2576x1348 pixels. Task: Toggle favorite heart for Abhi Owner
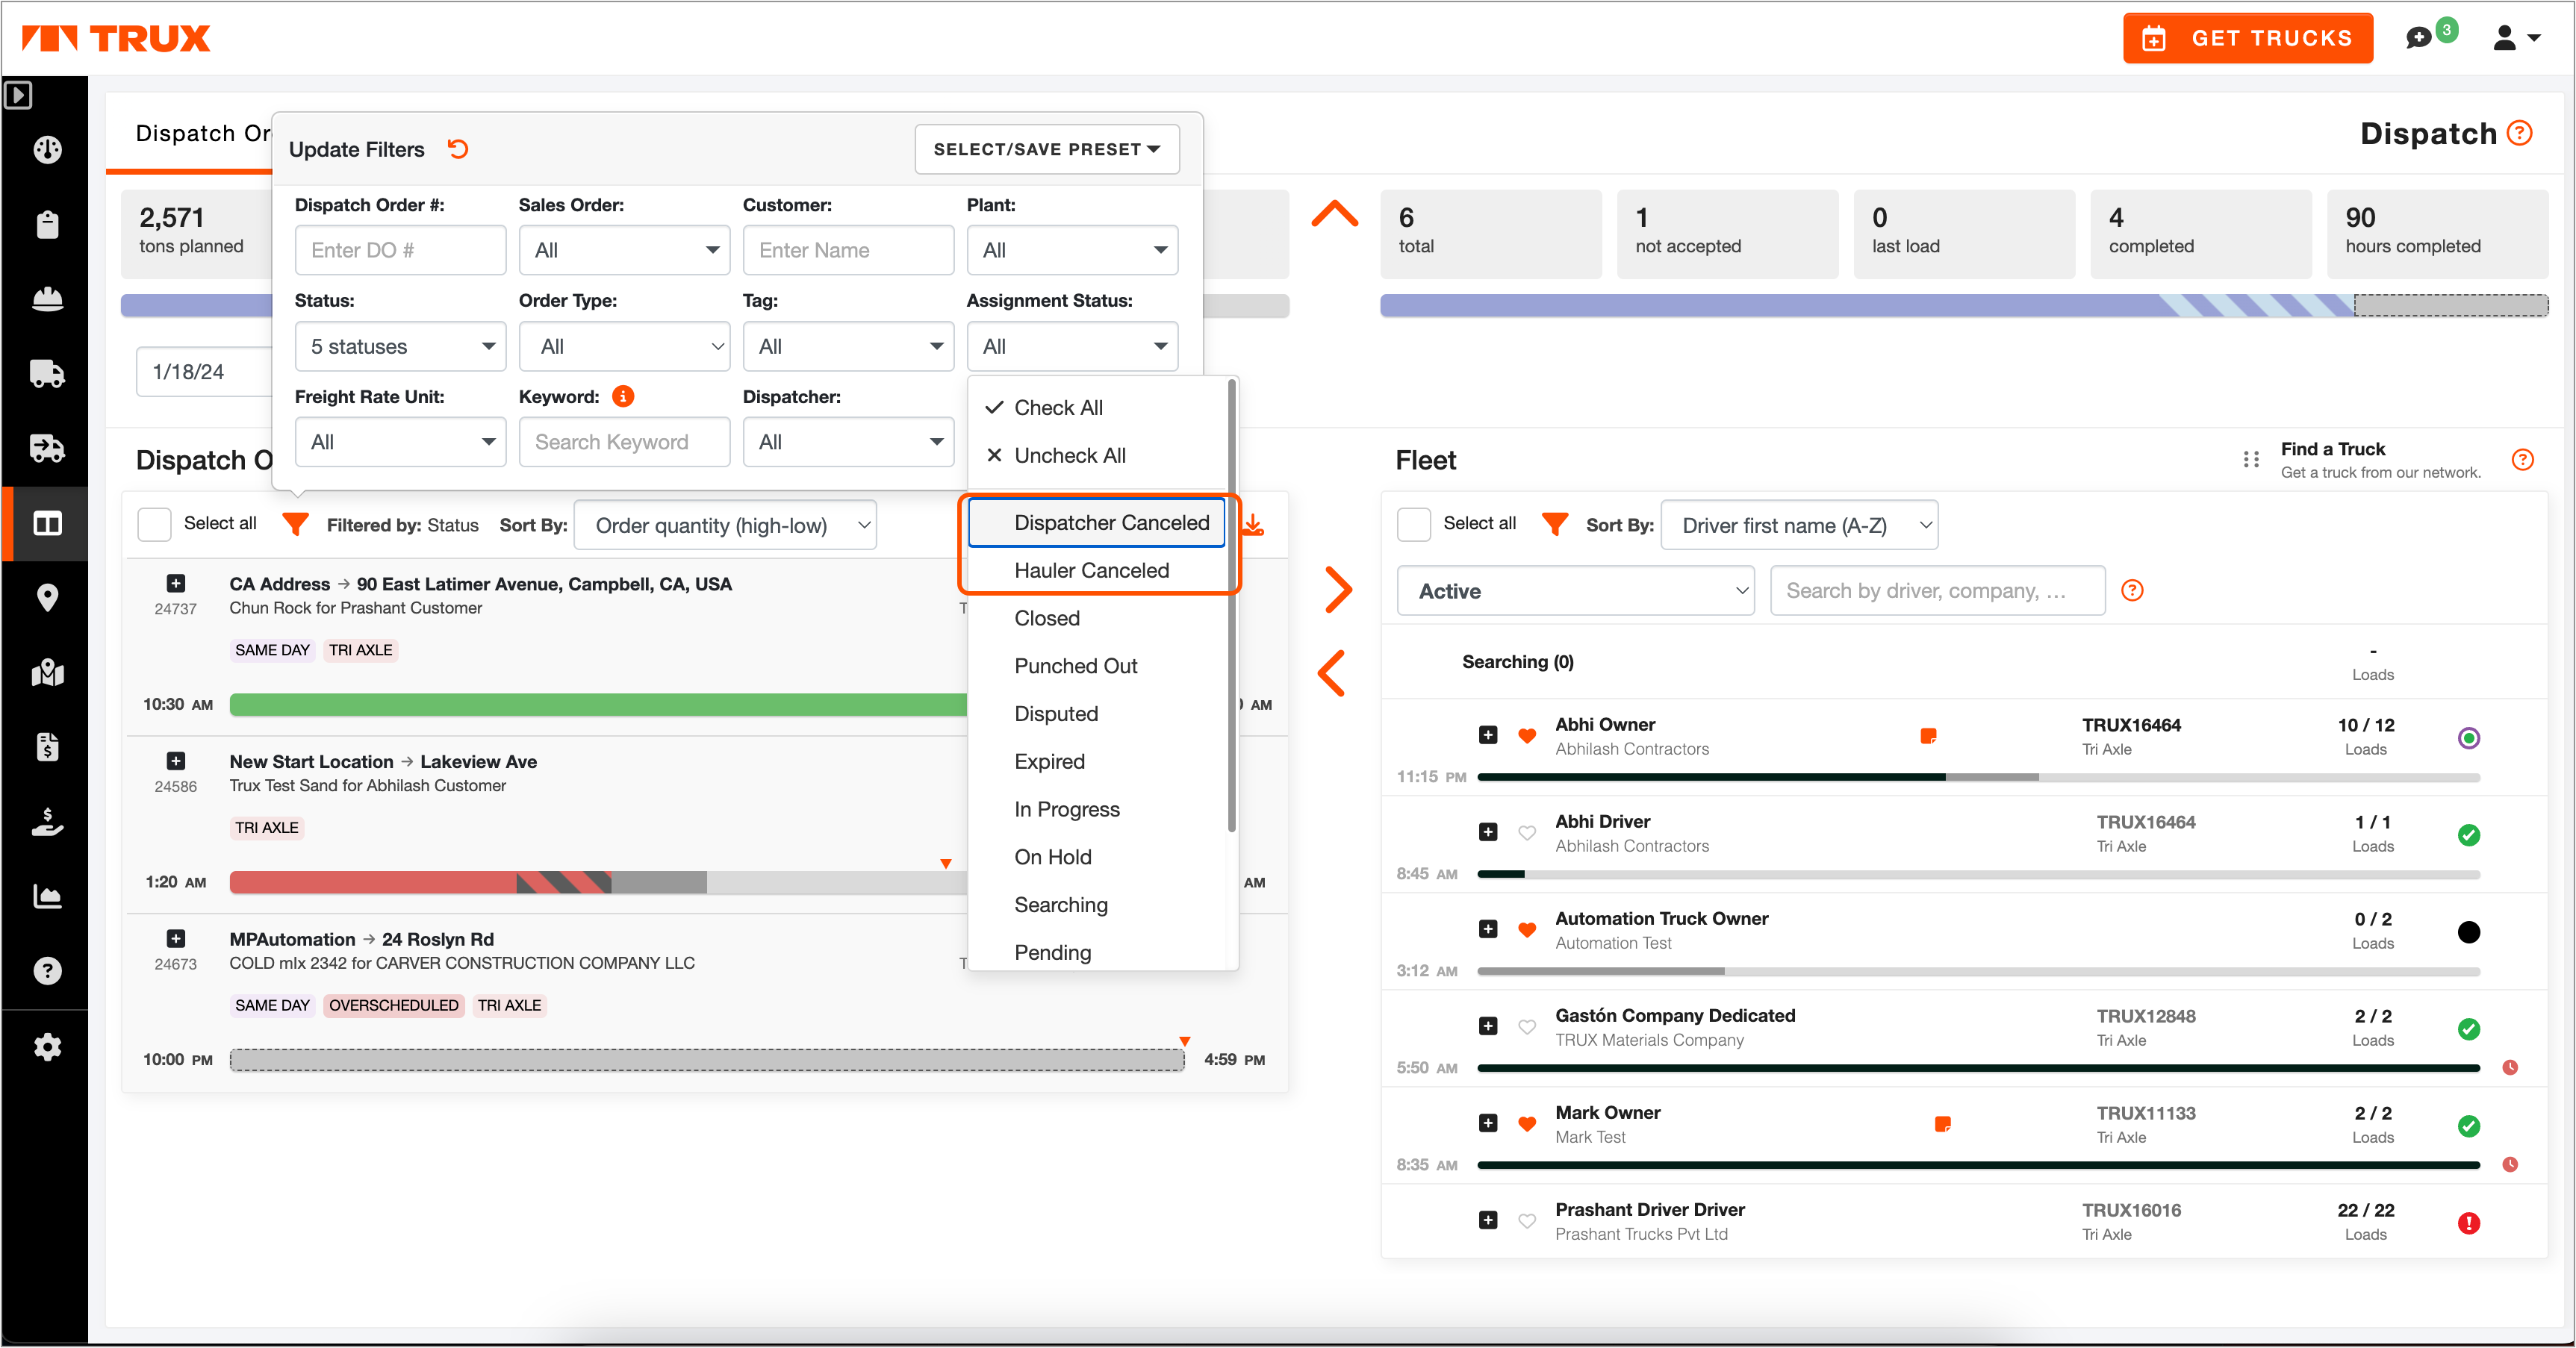tap(1527, 735)
